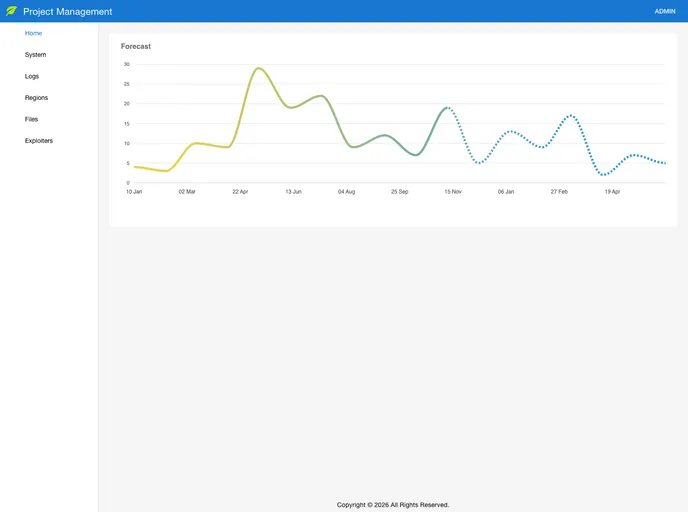Open the System sidebar item

tap(36, 54)
